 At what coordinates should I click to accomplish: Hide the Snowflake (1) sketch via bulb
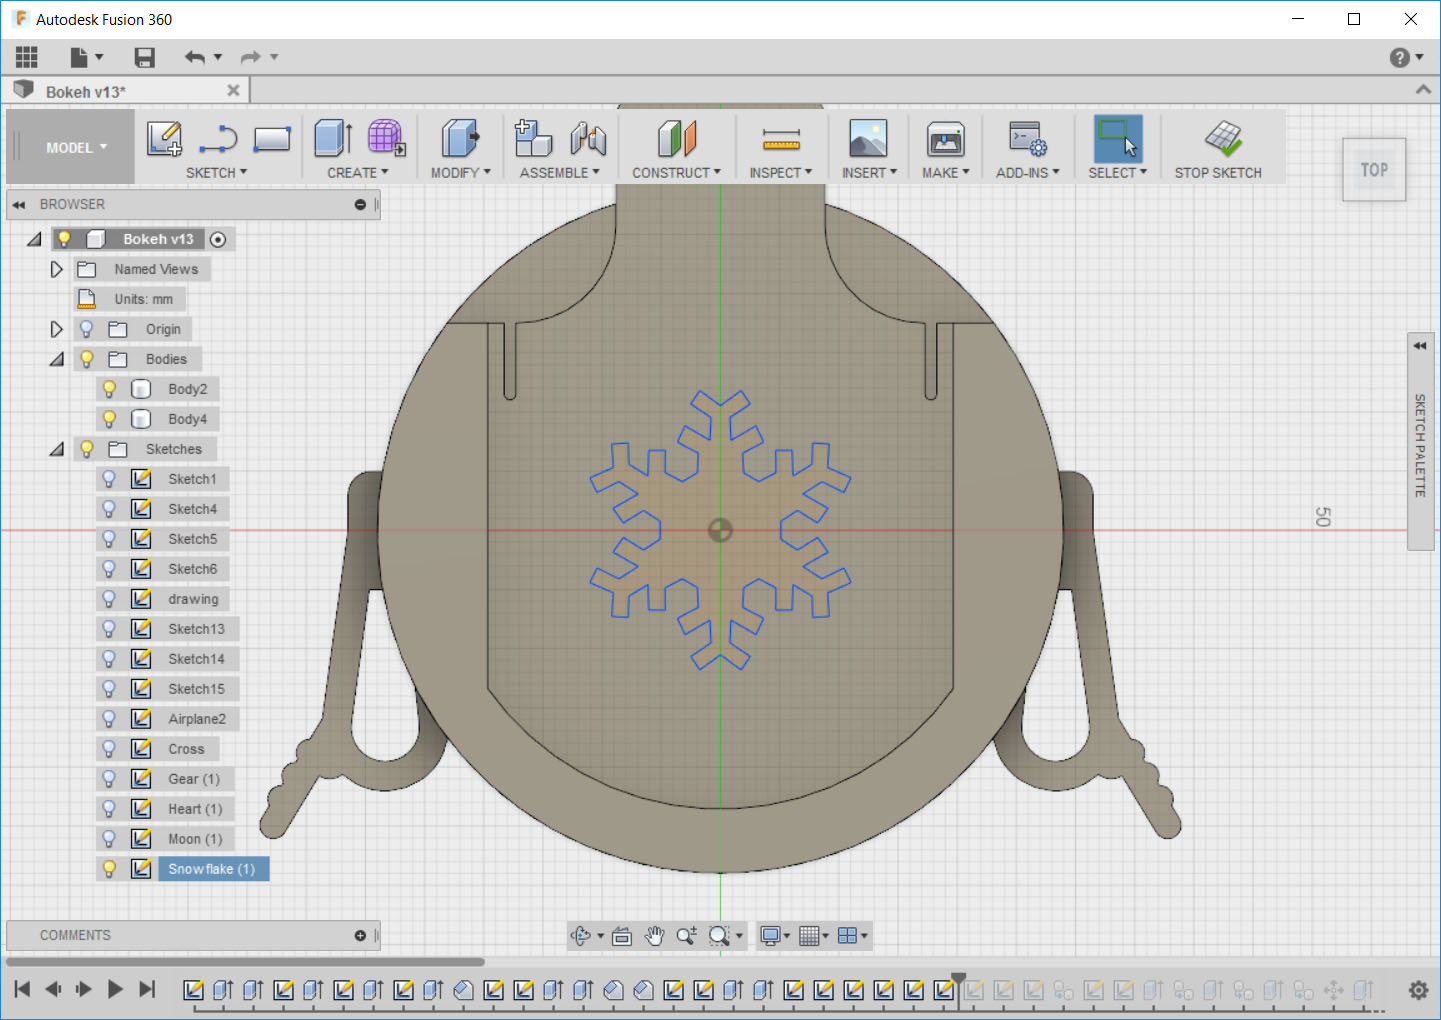[110, 869]
